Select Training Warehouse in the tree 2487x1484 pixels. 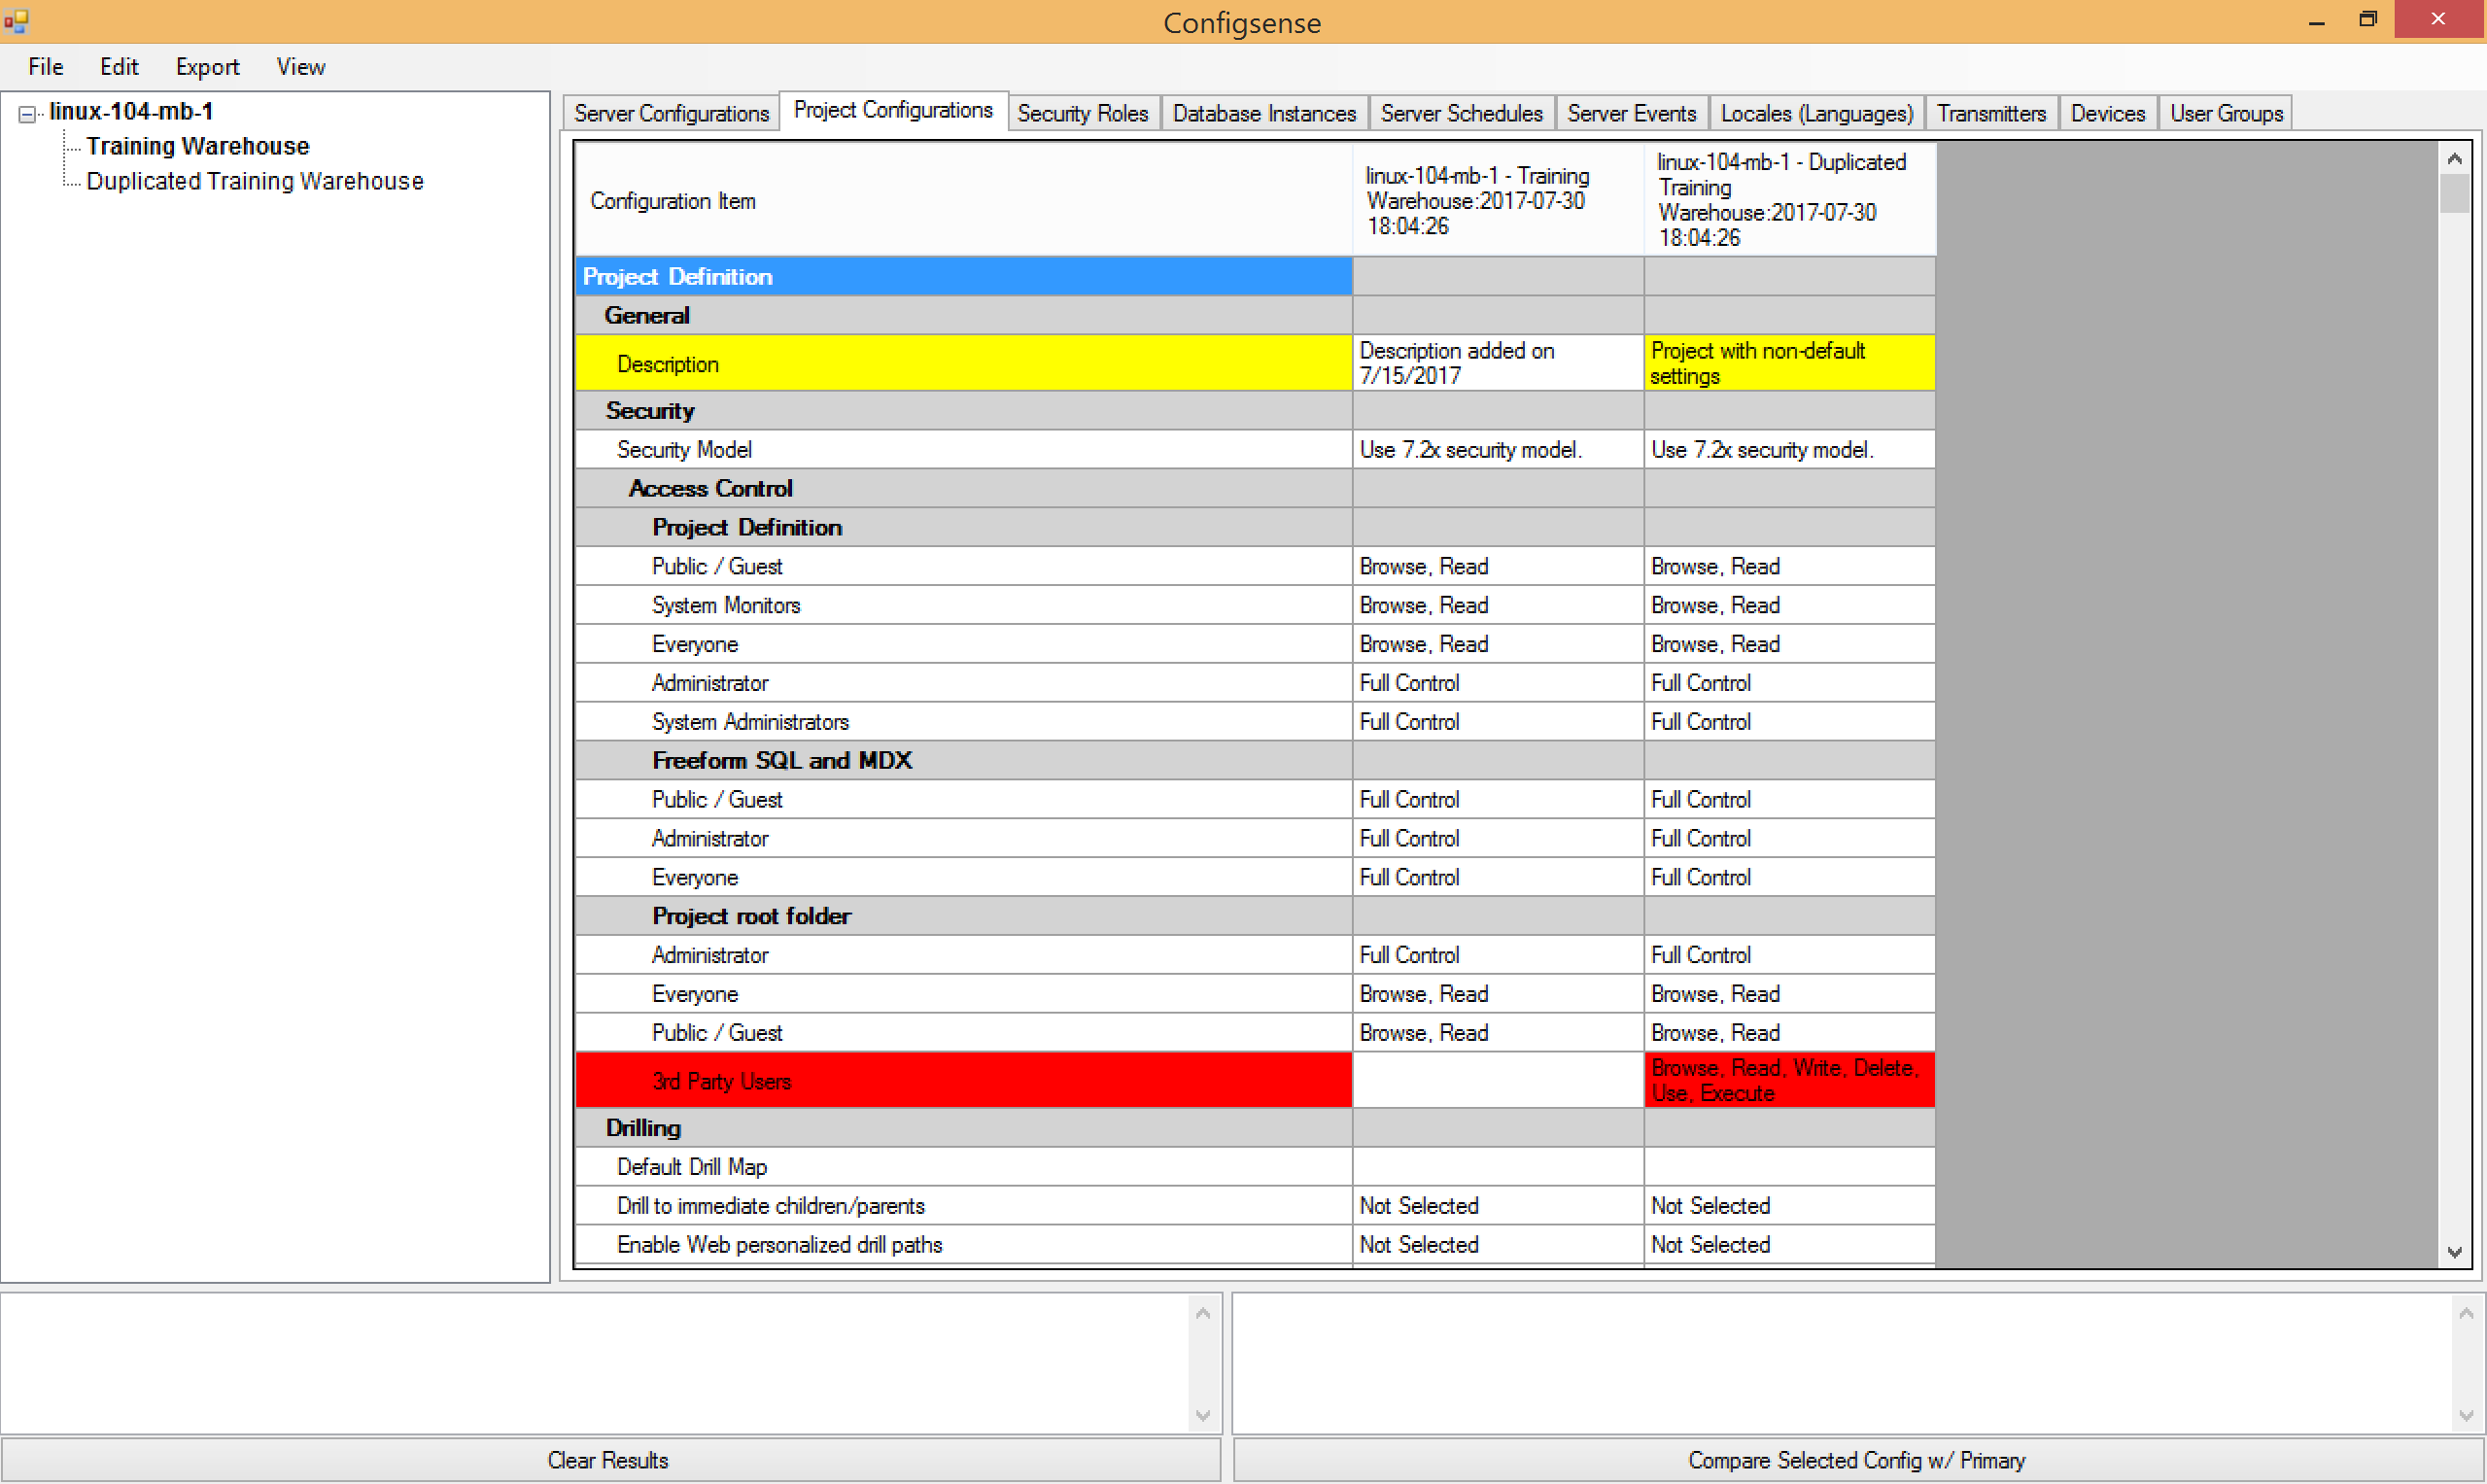[197, 146]
